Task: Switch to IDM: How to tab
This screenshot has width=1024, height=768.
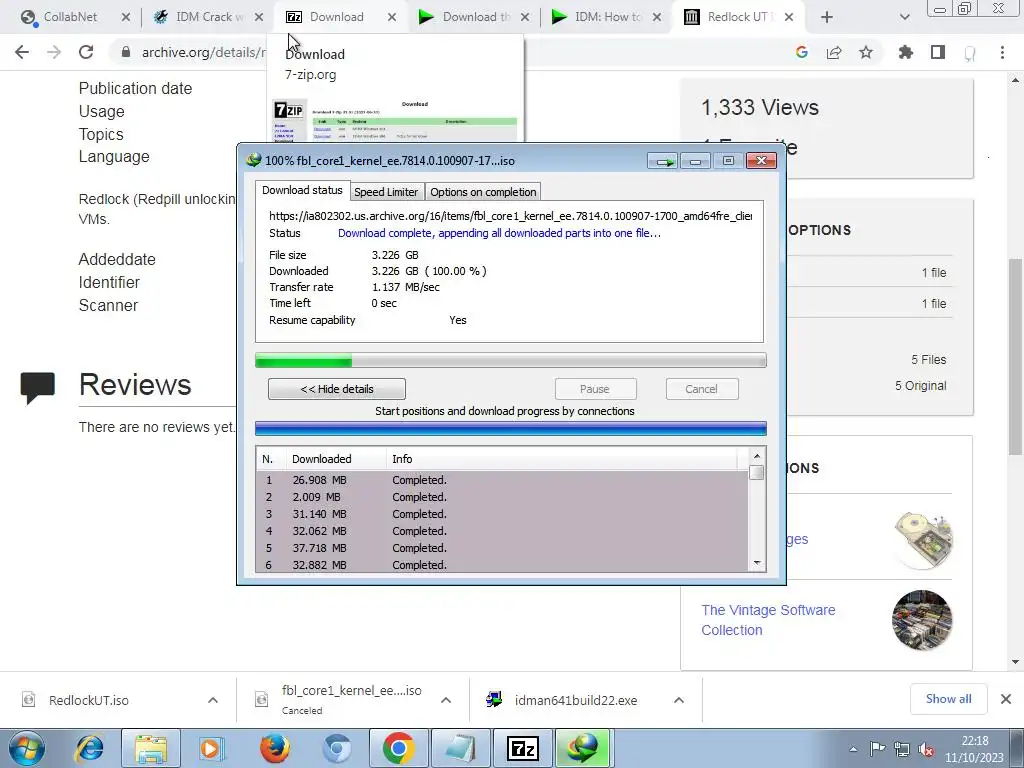Action: [606, 17]
